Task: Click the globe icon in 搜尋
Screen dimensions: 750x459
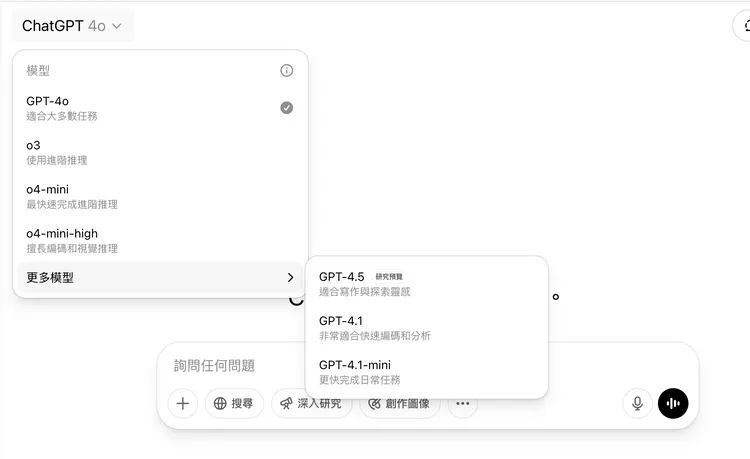Action: tap(220, 404)
